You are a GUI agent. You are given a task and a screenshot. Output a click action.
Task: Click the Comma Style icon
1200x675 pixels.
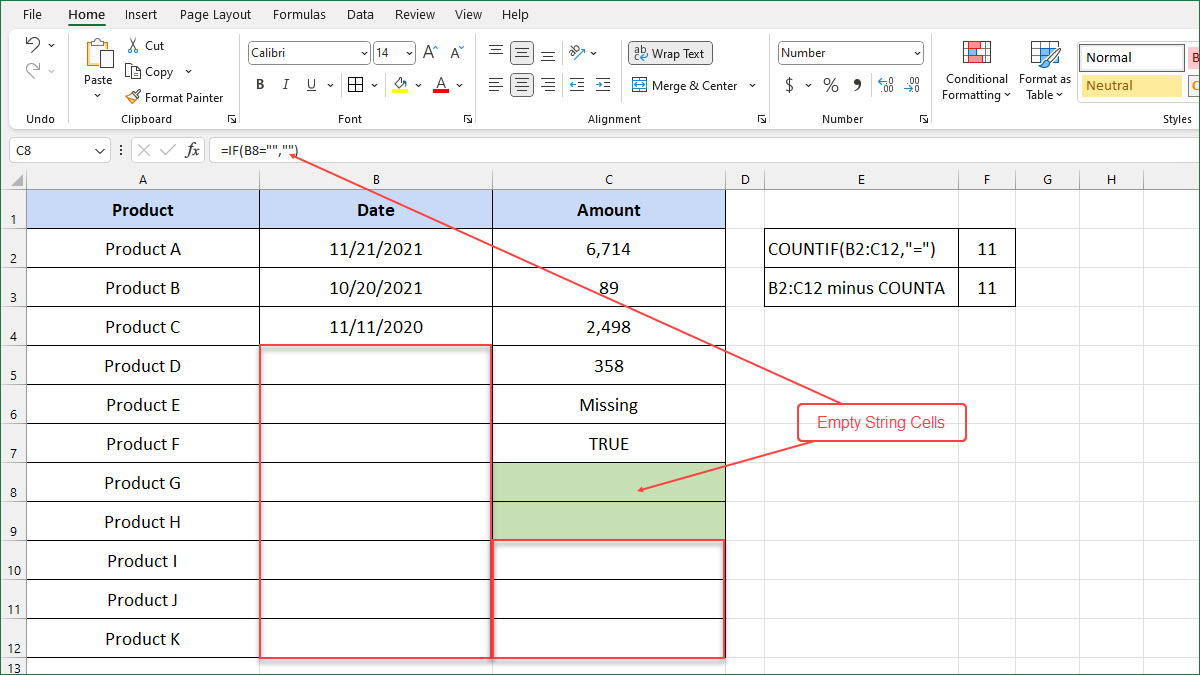856,85
